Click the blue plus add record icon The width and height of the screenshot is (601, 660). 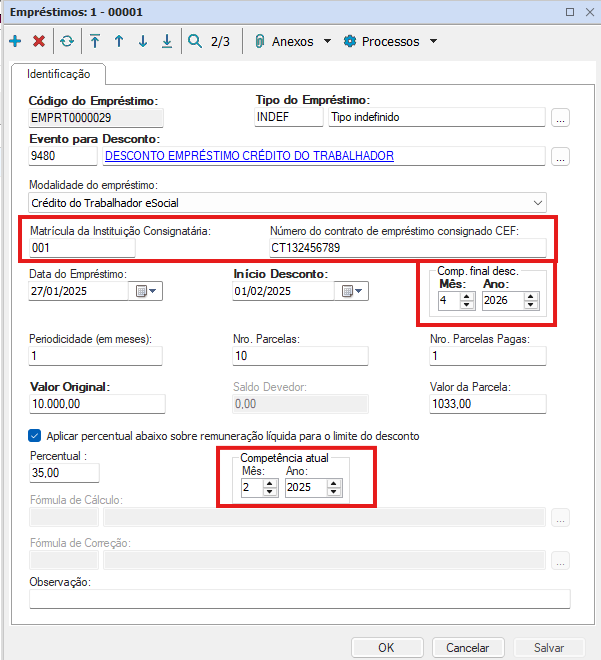(x=14, y=42)
